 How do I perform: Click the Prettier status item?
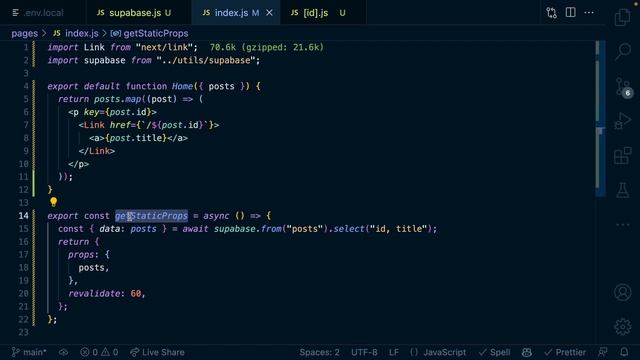565,352
